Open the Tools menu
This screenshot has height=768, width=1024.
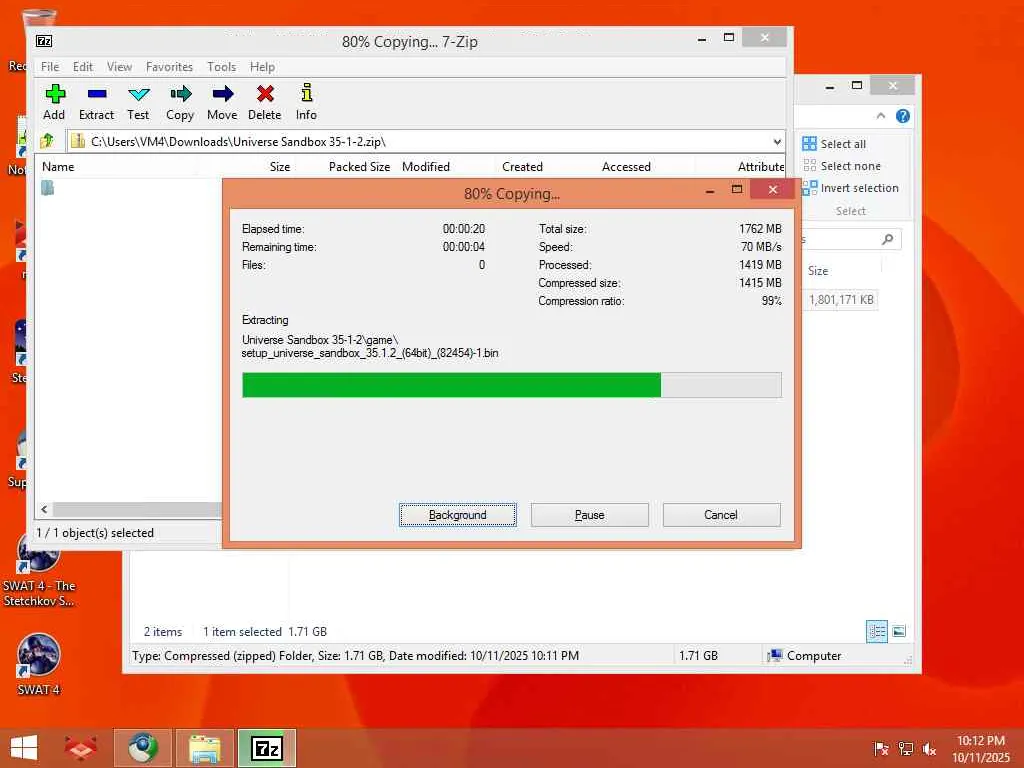click(221, 67)
